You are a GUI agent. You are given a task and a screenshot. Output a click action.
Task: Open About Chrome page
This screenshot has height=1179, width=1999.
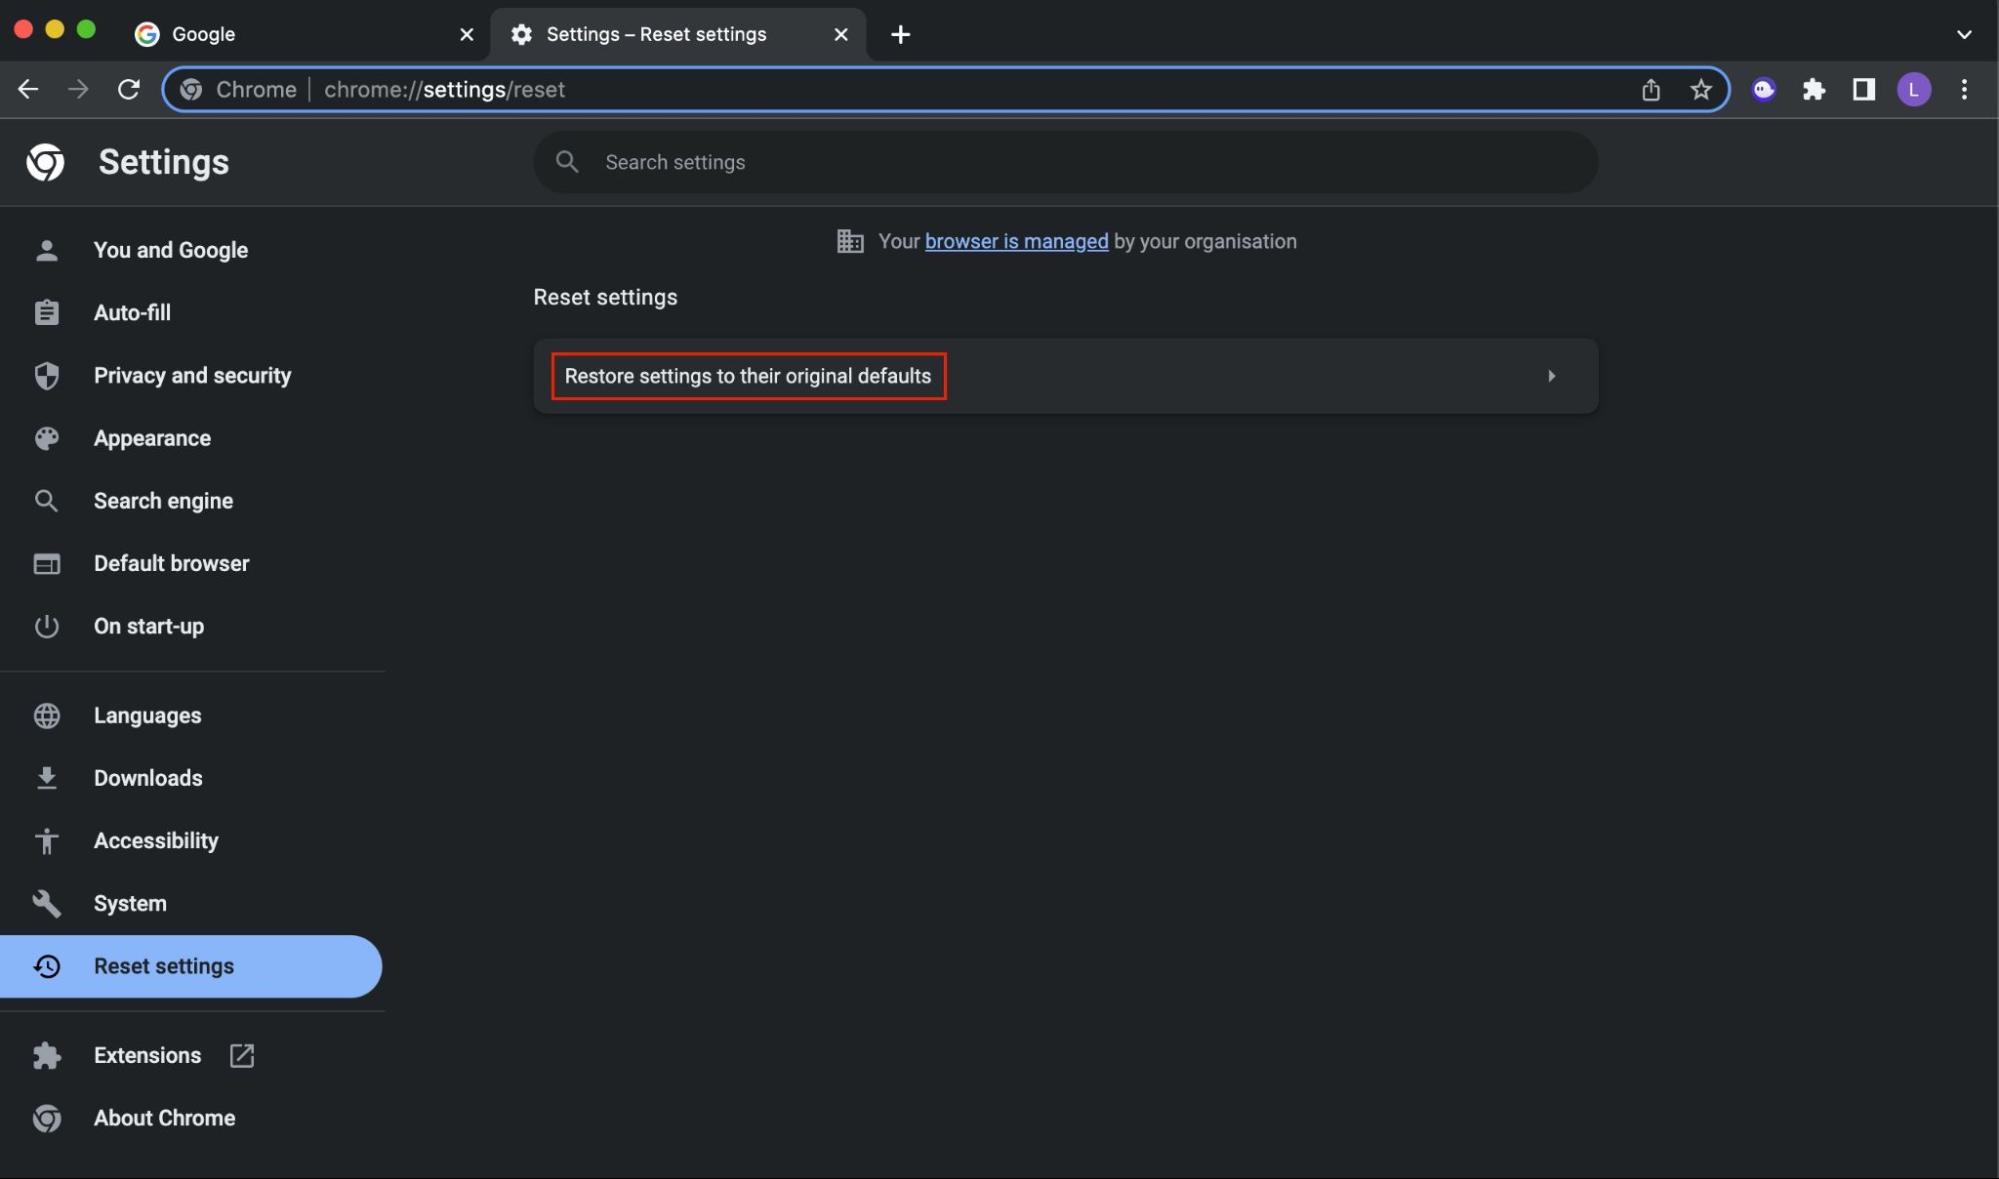click(x=191, y=1118)
